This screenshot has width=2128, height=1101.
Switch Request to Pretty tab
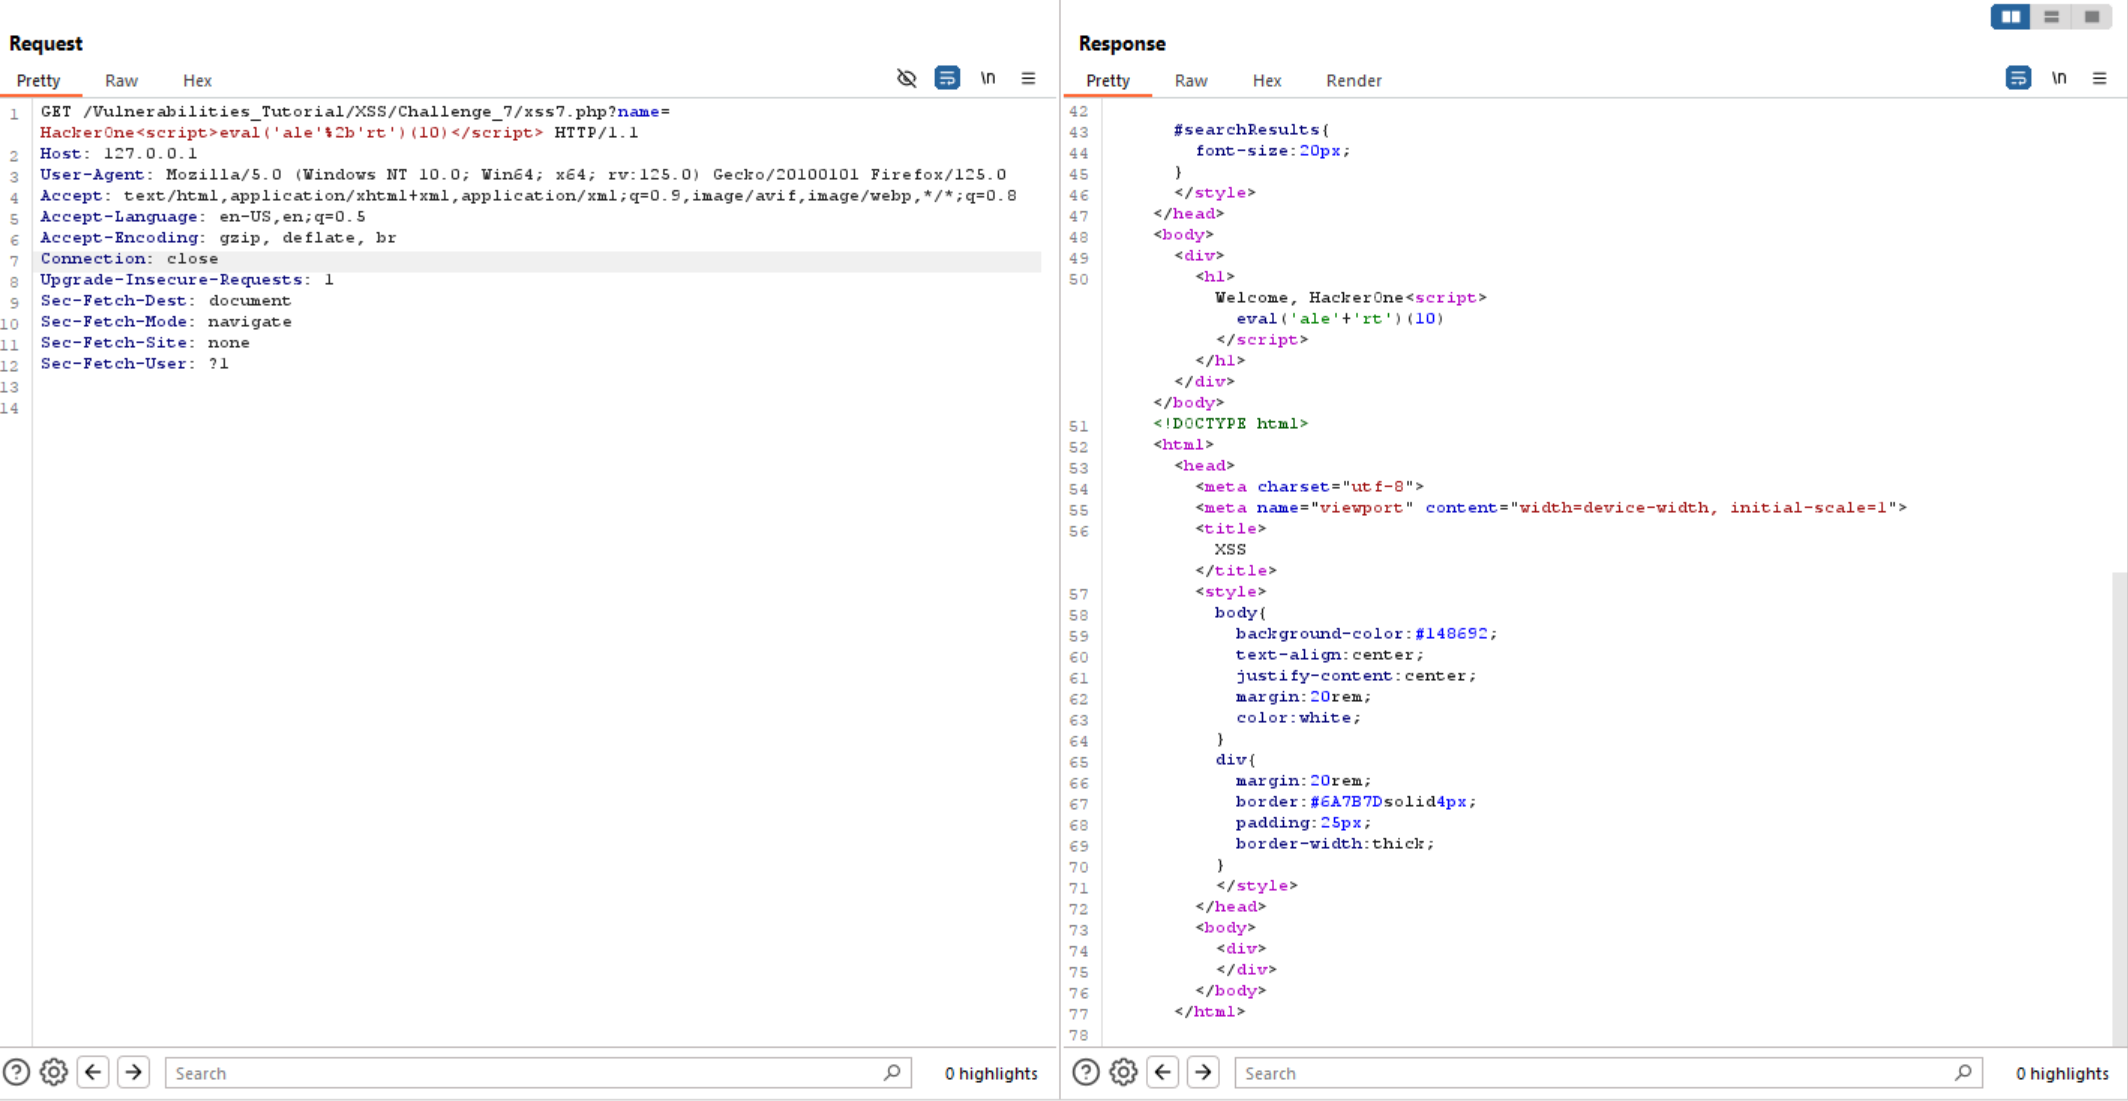(x=38, y=80)
